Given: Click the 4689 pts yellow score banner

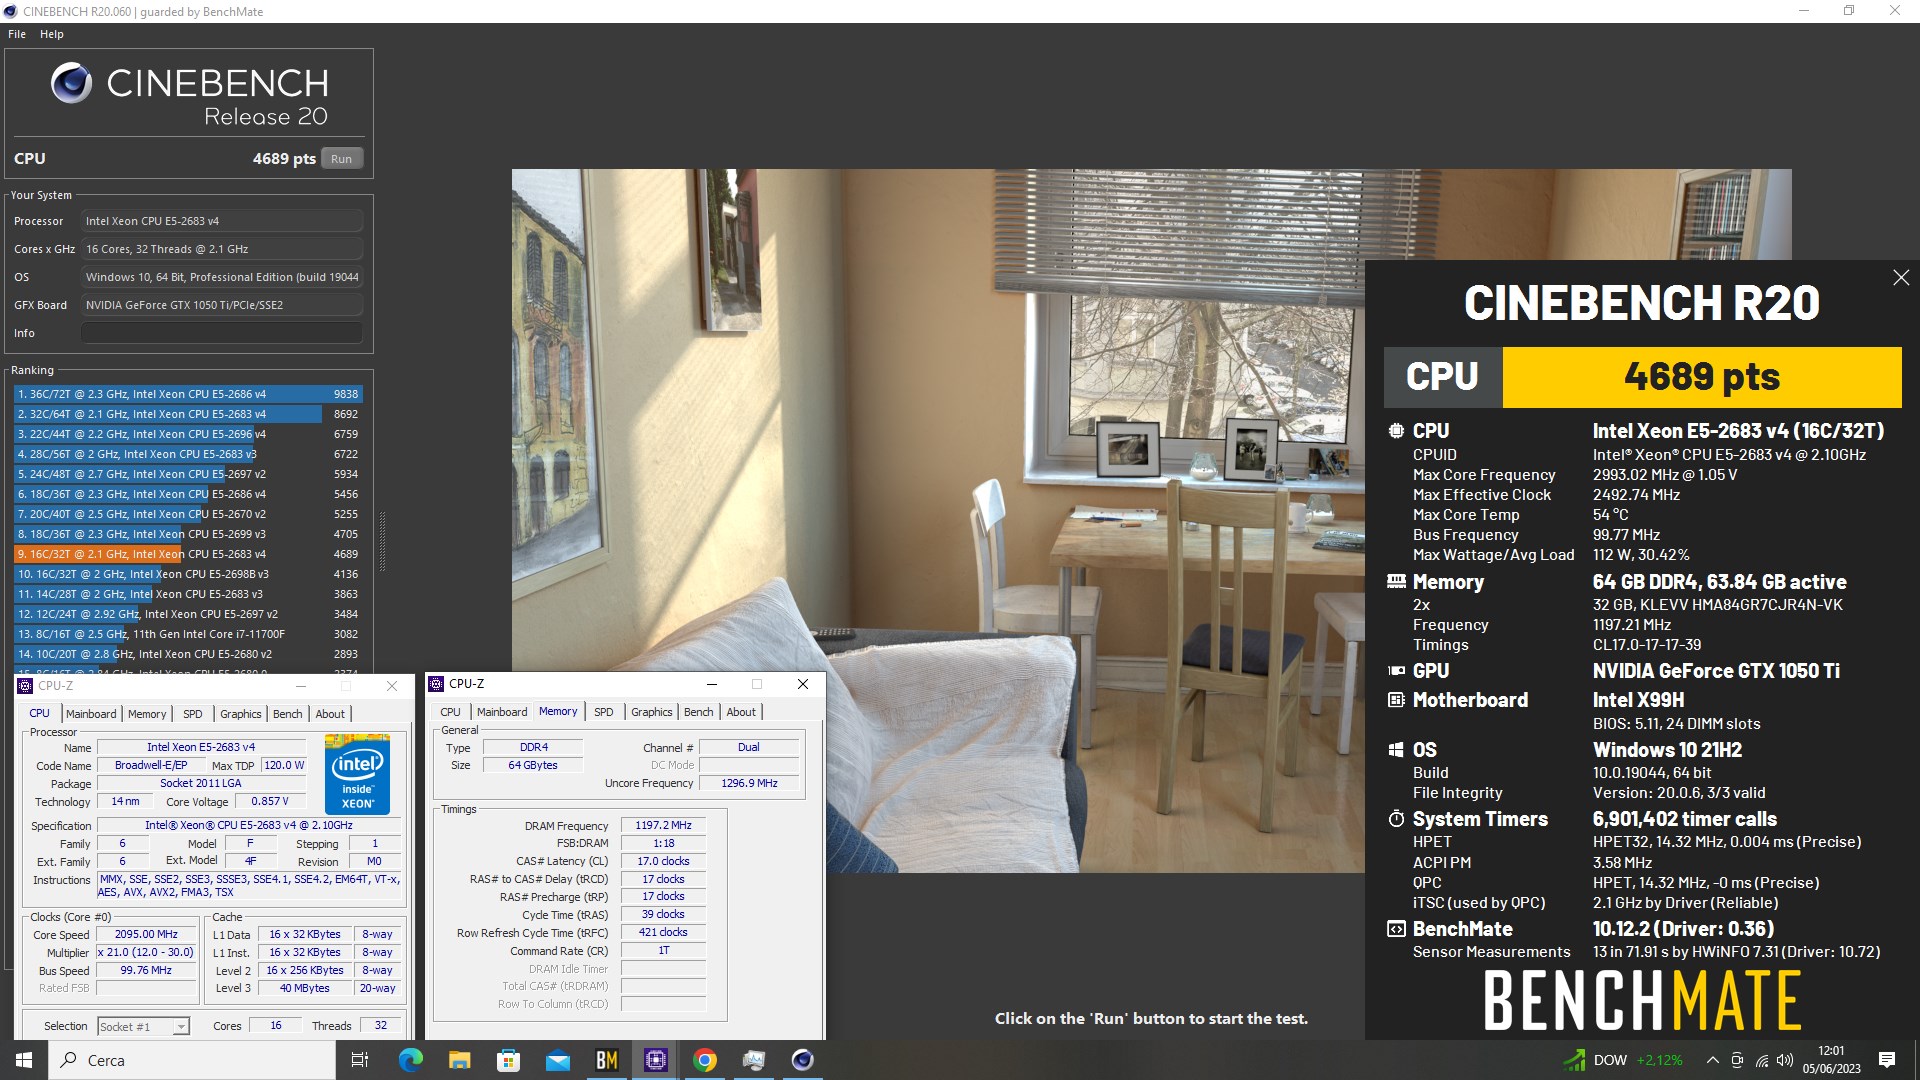Looking at the screenshot, I should tap(1702, 377).
